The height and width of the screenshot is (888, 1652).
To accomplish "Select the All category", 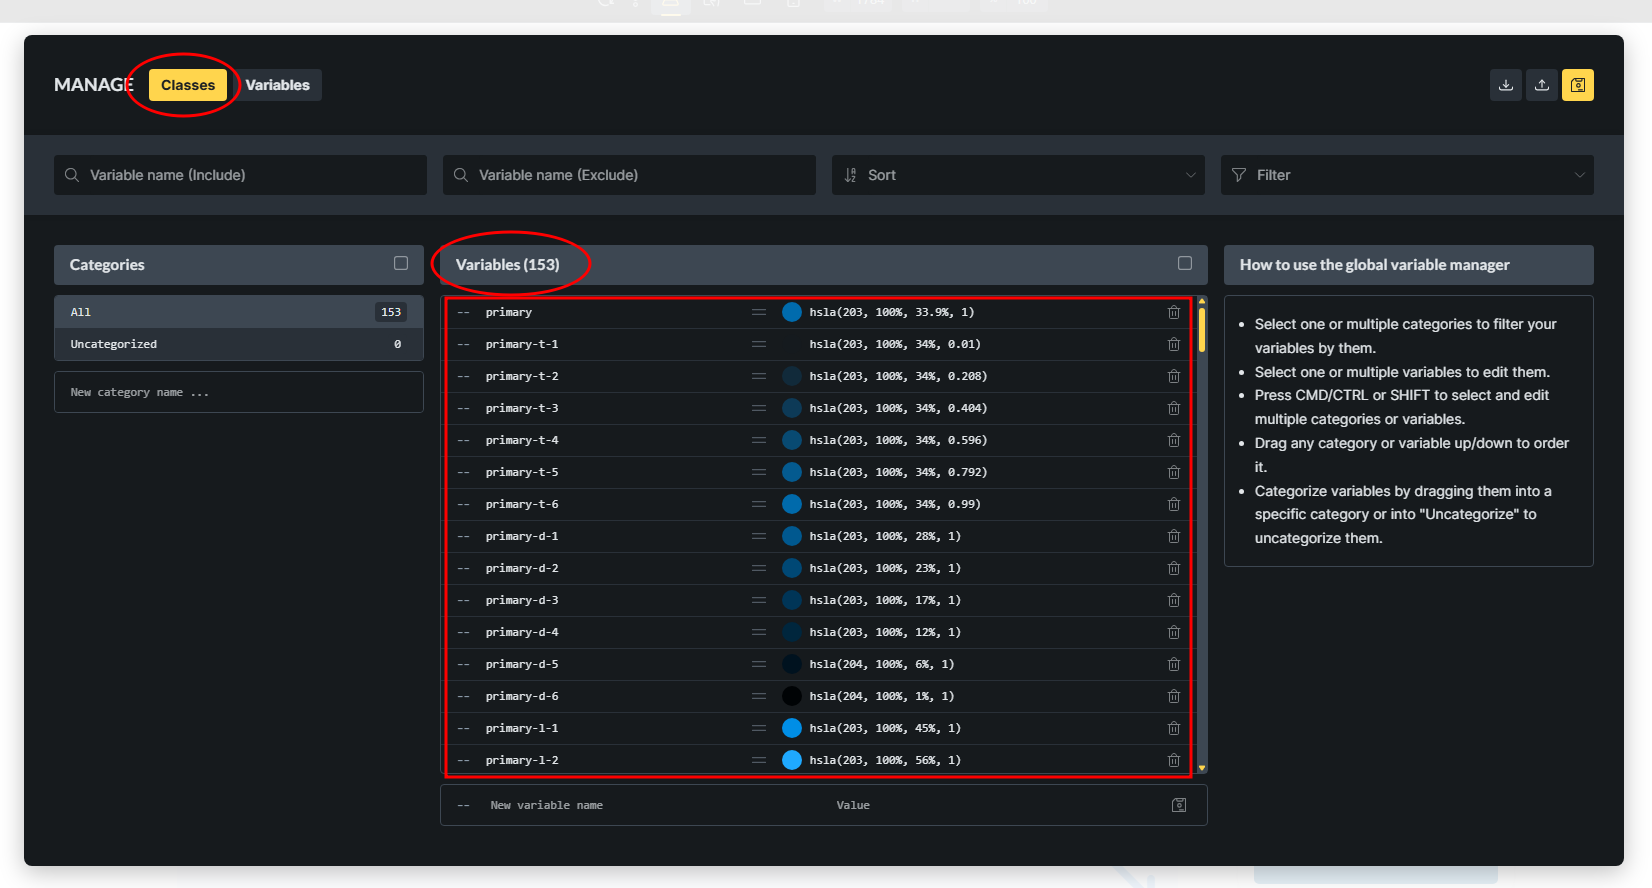I will [x=238, y=312].
